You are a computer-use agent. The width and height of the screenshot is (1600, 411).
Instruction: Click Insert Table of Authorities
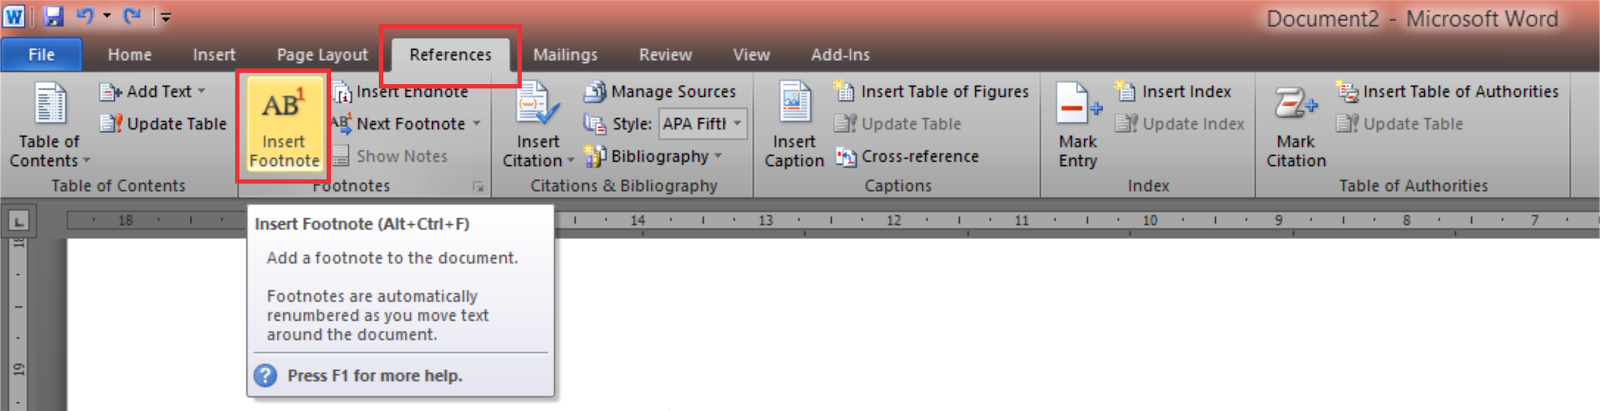point(1447,91)
